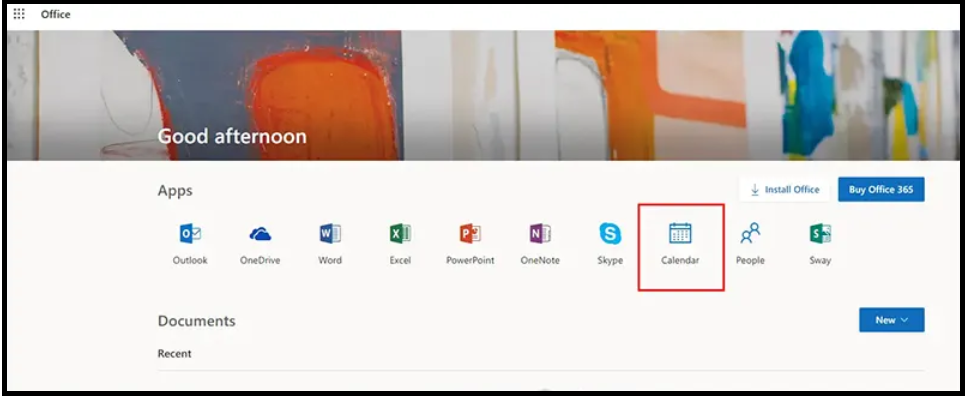Expand the New document dropdown
The width and height of the screenshot is (966, 396).
[x=891, y=320]
